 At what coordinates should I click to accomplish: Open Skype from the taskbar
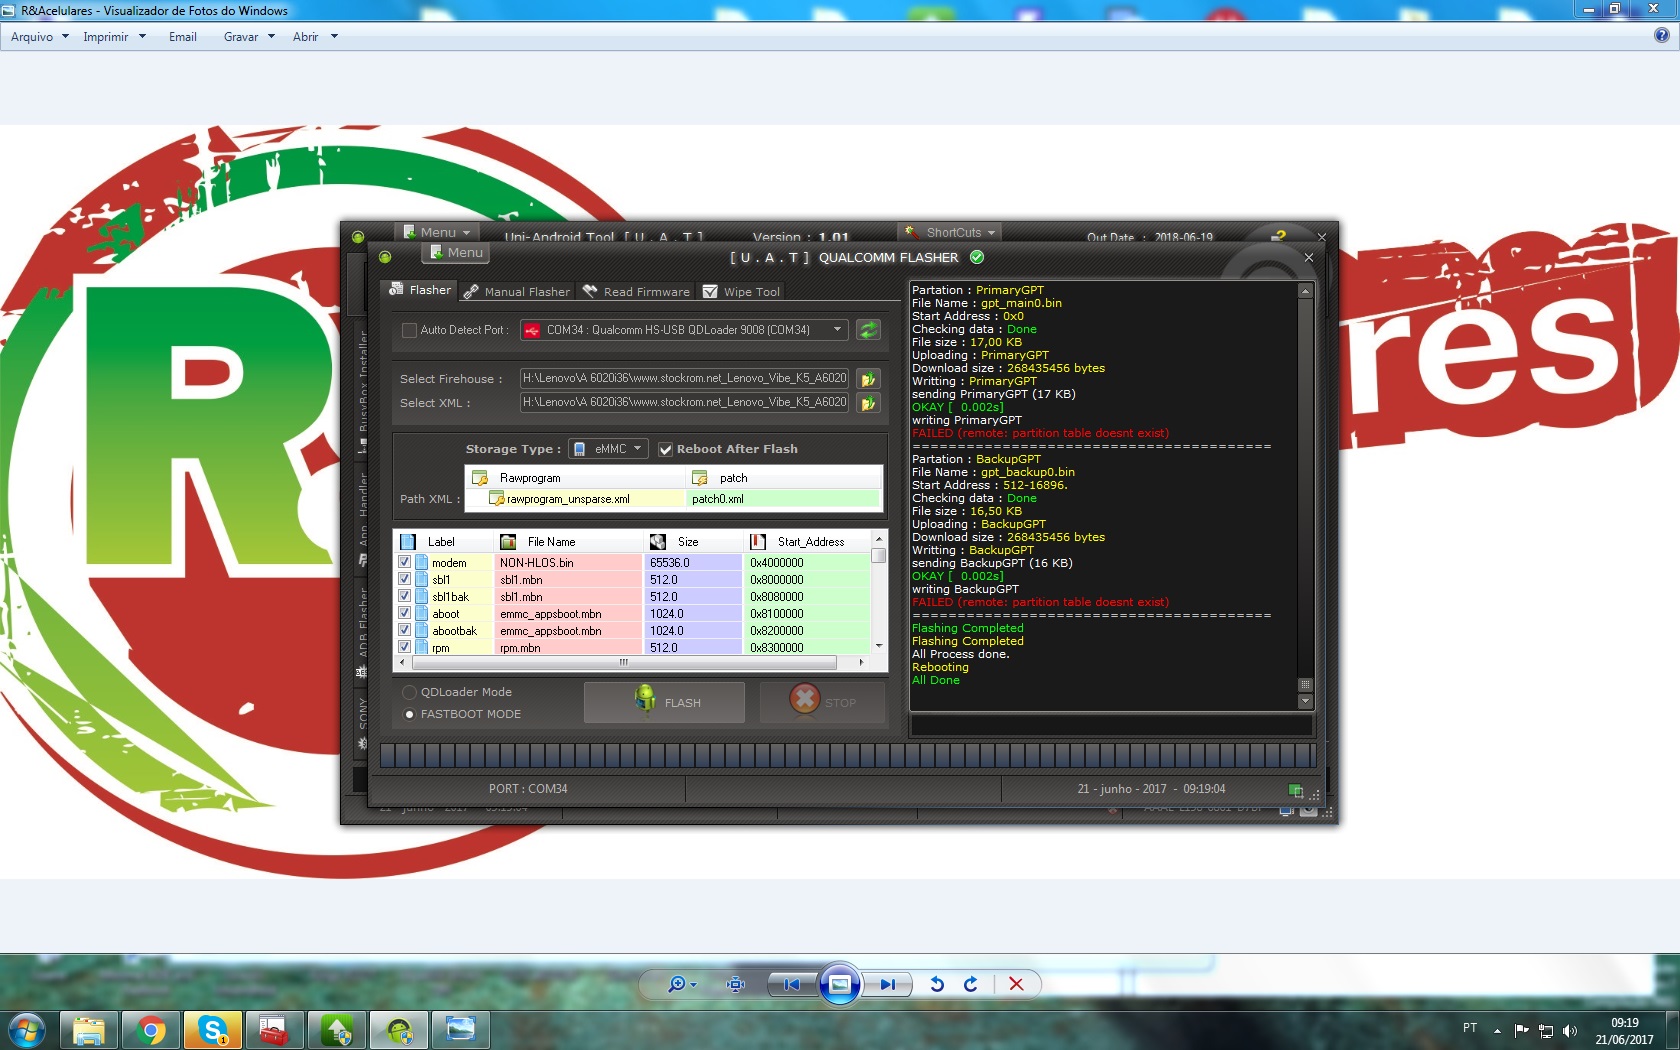click(213, 1029)
